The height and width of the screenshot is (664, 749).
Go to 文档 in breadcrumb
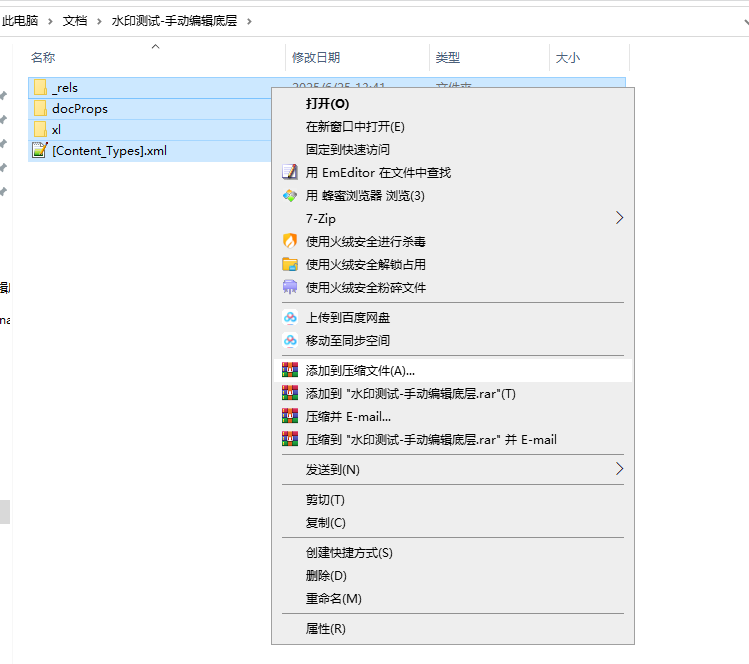pyautogui.click(x=75, y=21)
